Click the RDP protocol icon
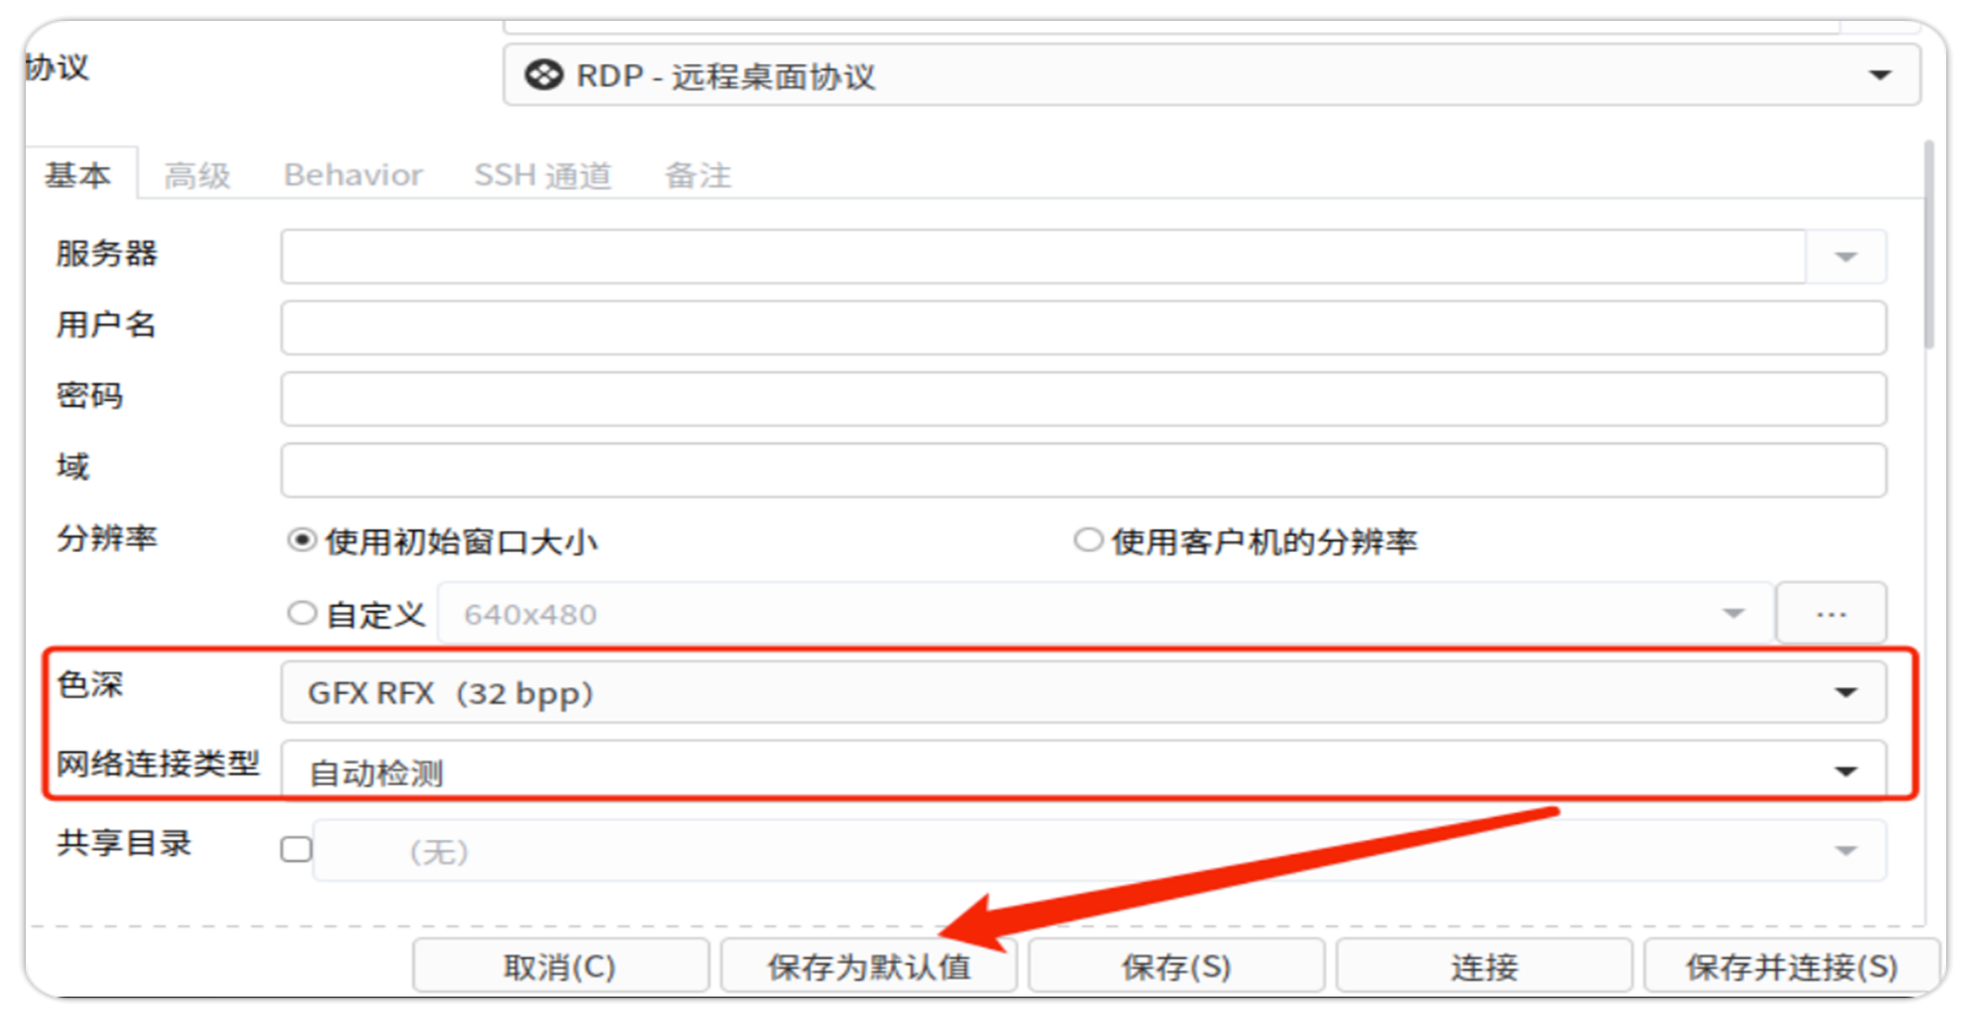This screenshot has width=1972, height=1012. pyautogui.click(x=544, y=76)
